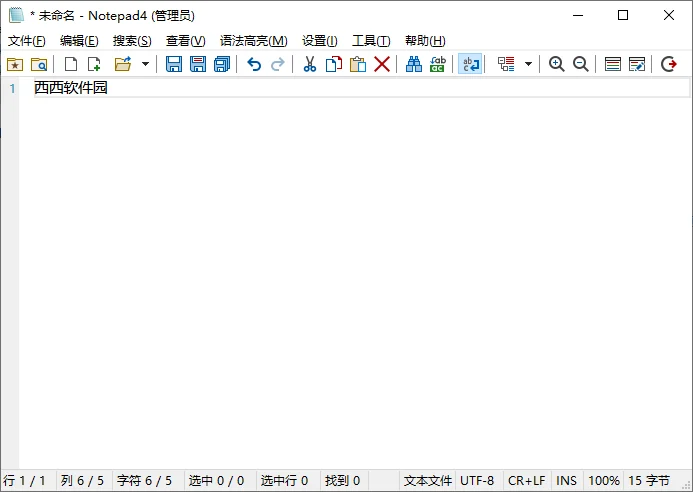
Task: Click 15 字节 file size in status bar
Action: coord(649,481)
